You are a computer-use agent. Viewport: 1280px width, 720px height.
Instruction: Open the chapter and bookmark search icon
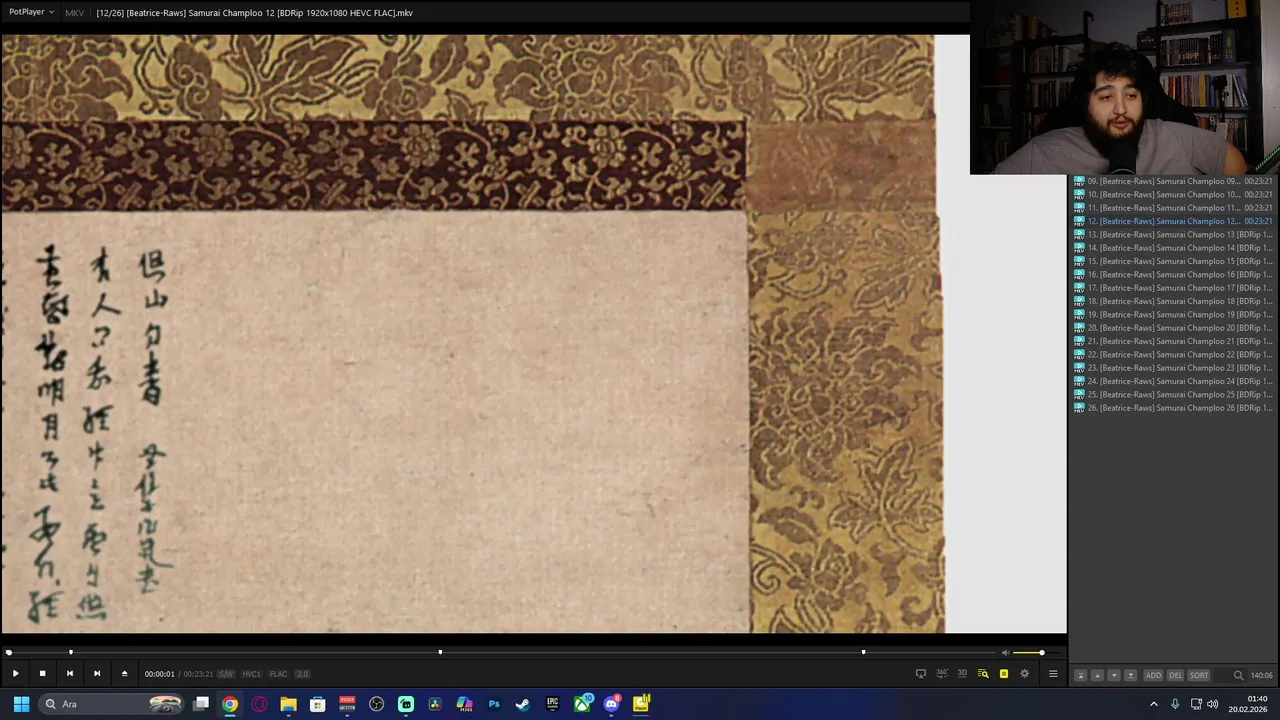(x=983, y=674)
